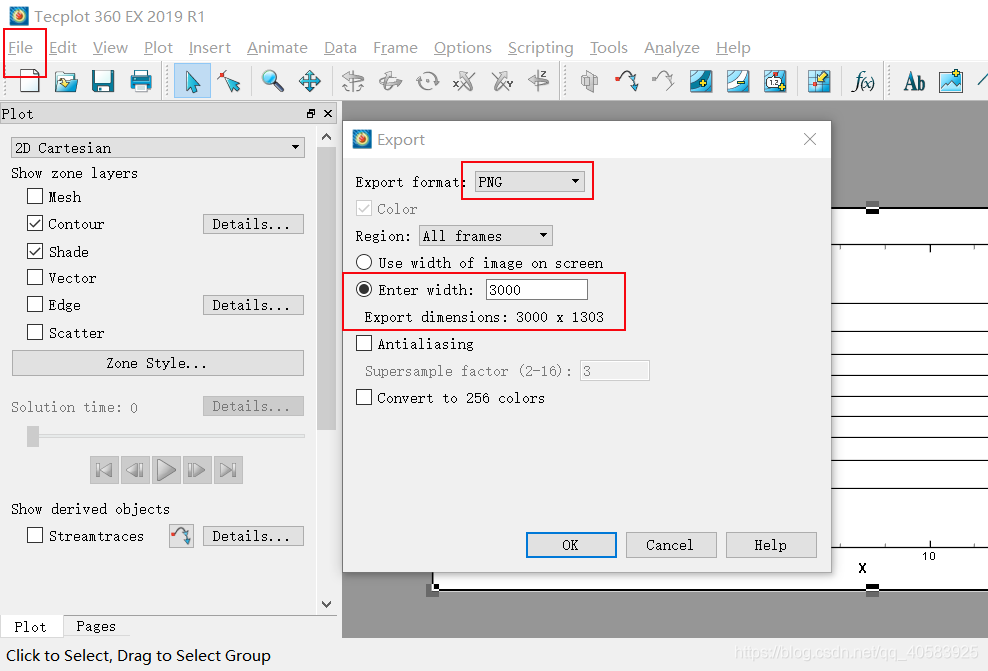
Task: Select the Translate move tool
Action: [x=309, y=81]
